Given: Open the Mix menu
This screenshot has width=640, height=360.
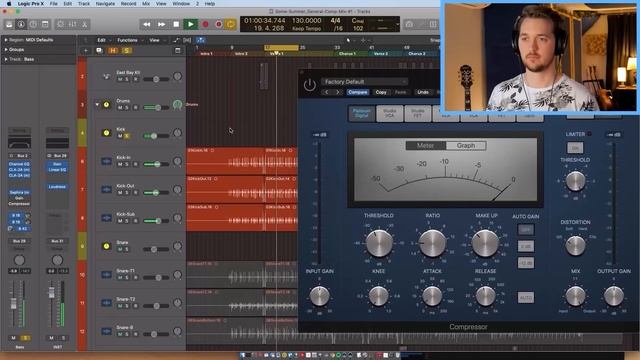Looking at the screenshot, I should click(x=146, y=4).
